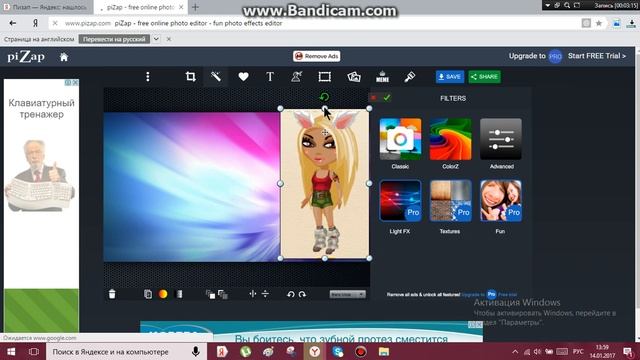Open the ColorZ filters category
Screen dimensions: 640x360
click(450, 139)
